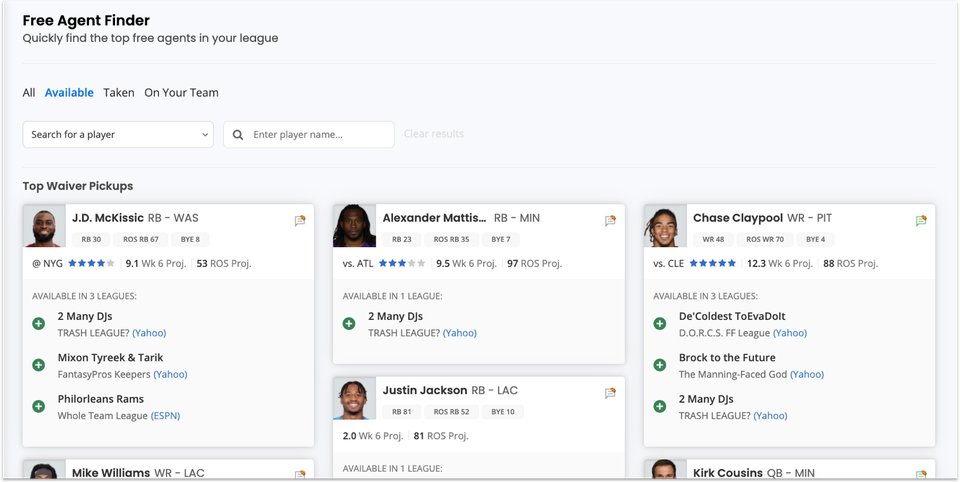
Task: Add Claypool to Brock to the Future team
Action: tap(659, 365)
